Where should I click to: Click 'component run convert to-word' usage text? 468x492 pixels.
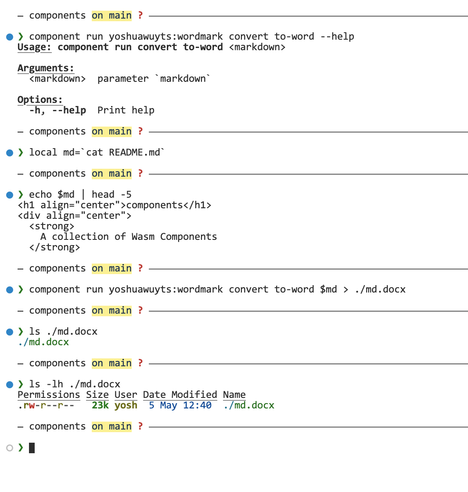tap(140, 47)
